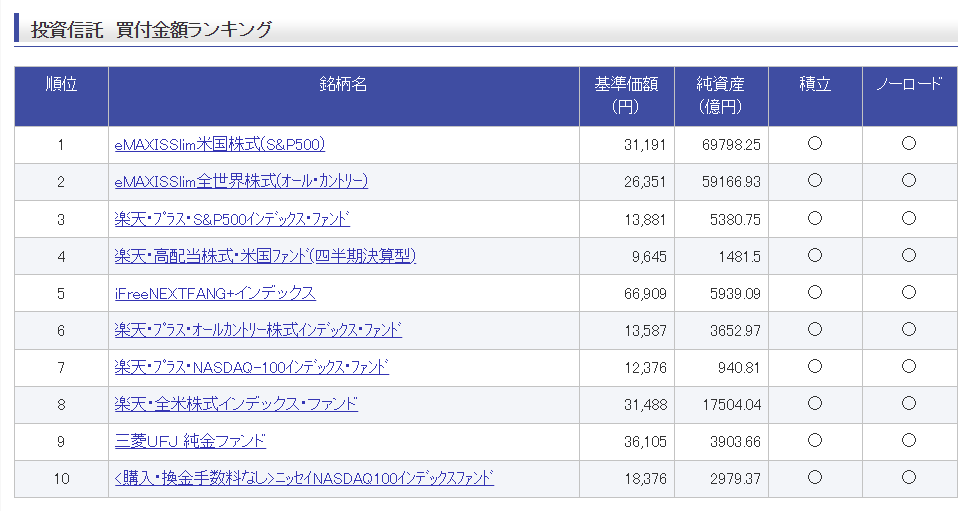Click 積立 circle mark in 楽天・プラス・NASDAQ-100 row
The height and width of the screenshot is (511, 966).
[x=814, y=366]
